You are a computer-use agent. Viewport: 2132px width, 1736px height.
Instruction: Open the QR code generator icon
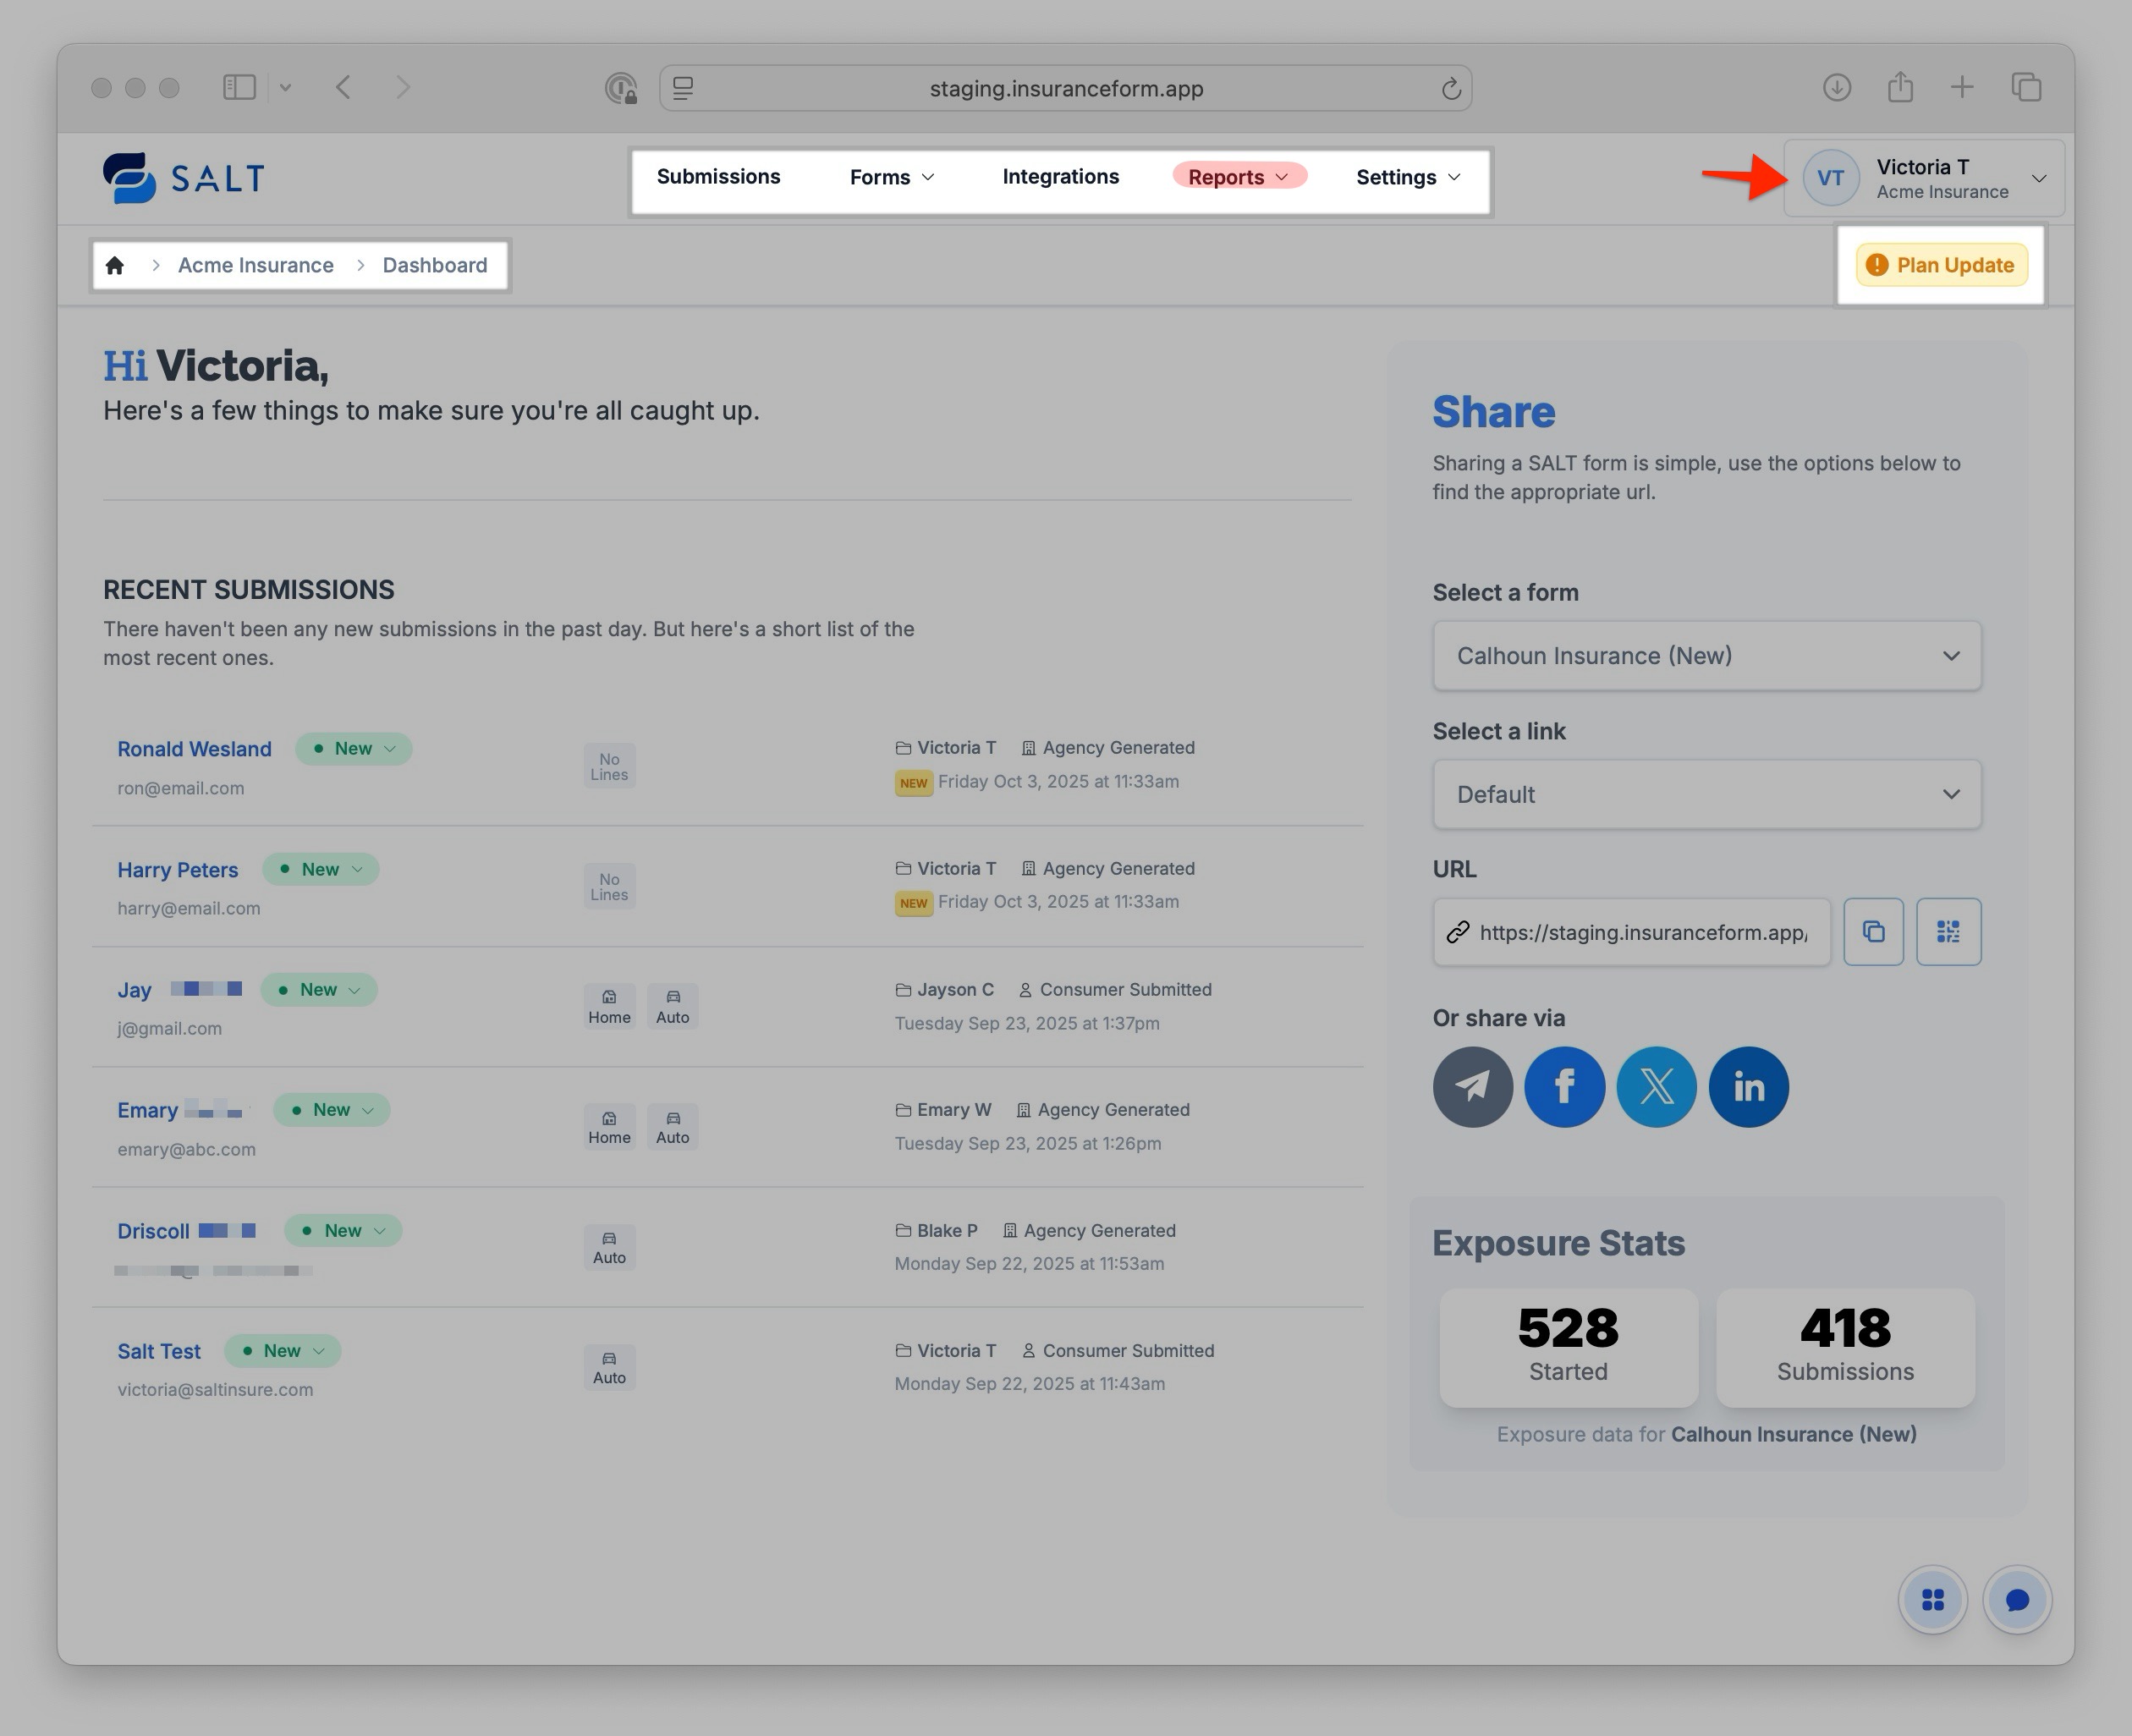(1948, 932)
